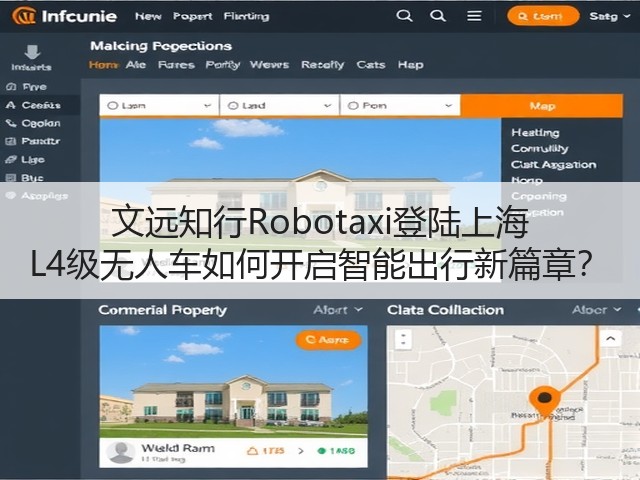Image resolution: width=640 pixels, height=480 pixels.
Task: Click the Clata Collaction heading
Action: pyautogui.click(x=445, y=310)
